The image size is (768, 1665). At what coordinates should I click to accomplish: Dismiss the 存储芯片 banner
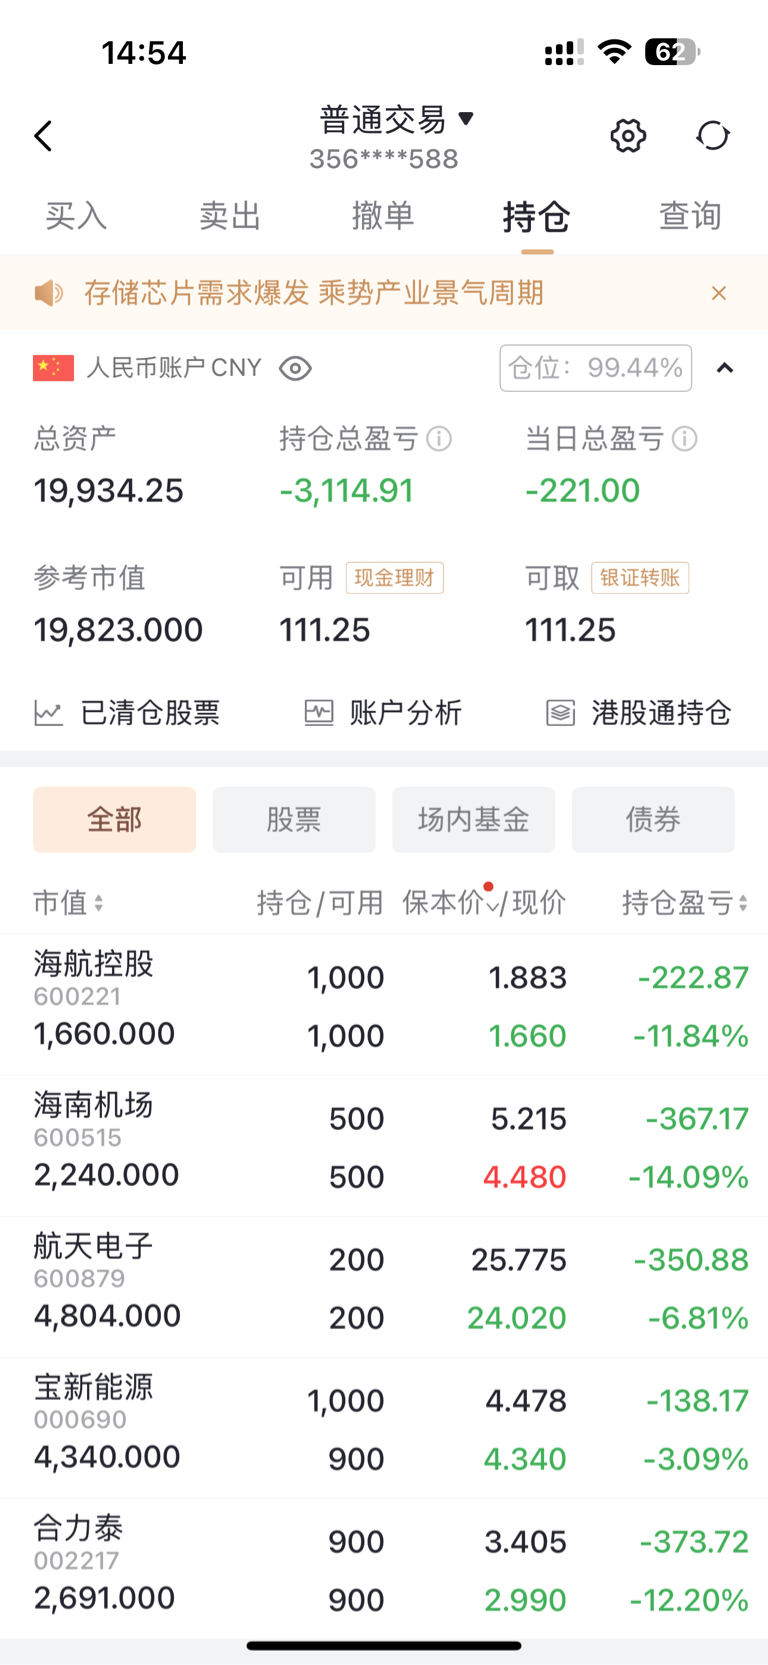pos(718,293)
